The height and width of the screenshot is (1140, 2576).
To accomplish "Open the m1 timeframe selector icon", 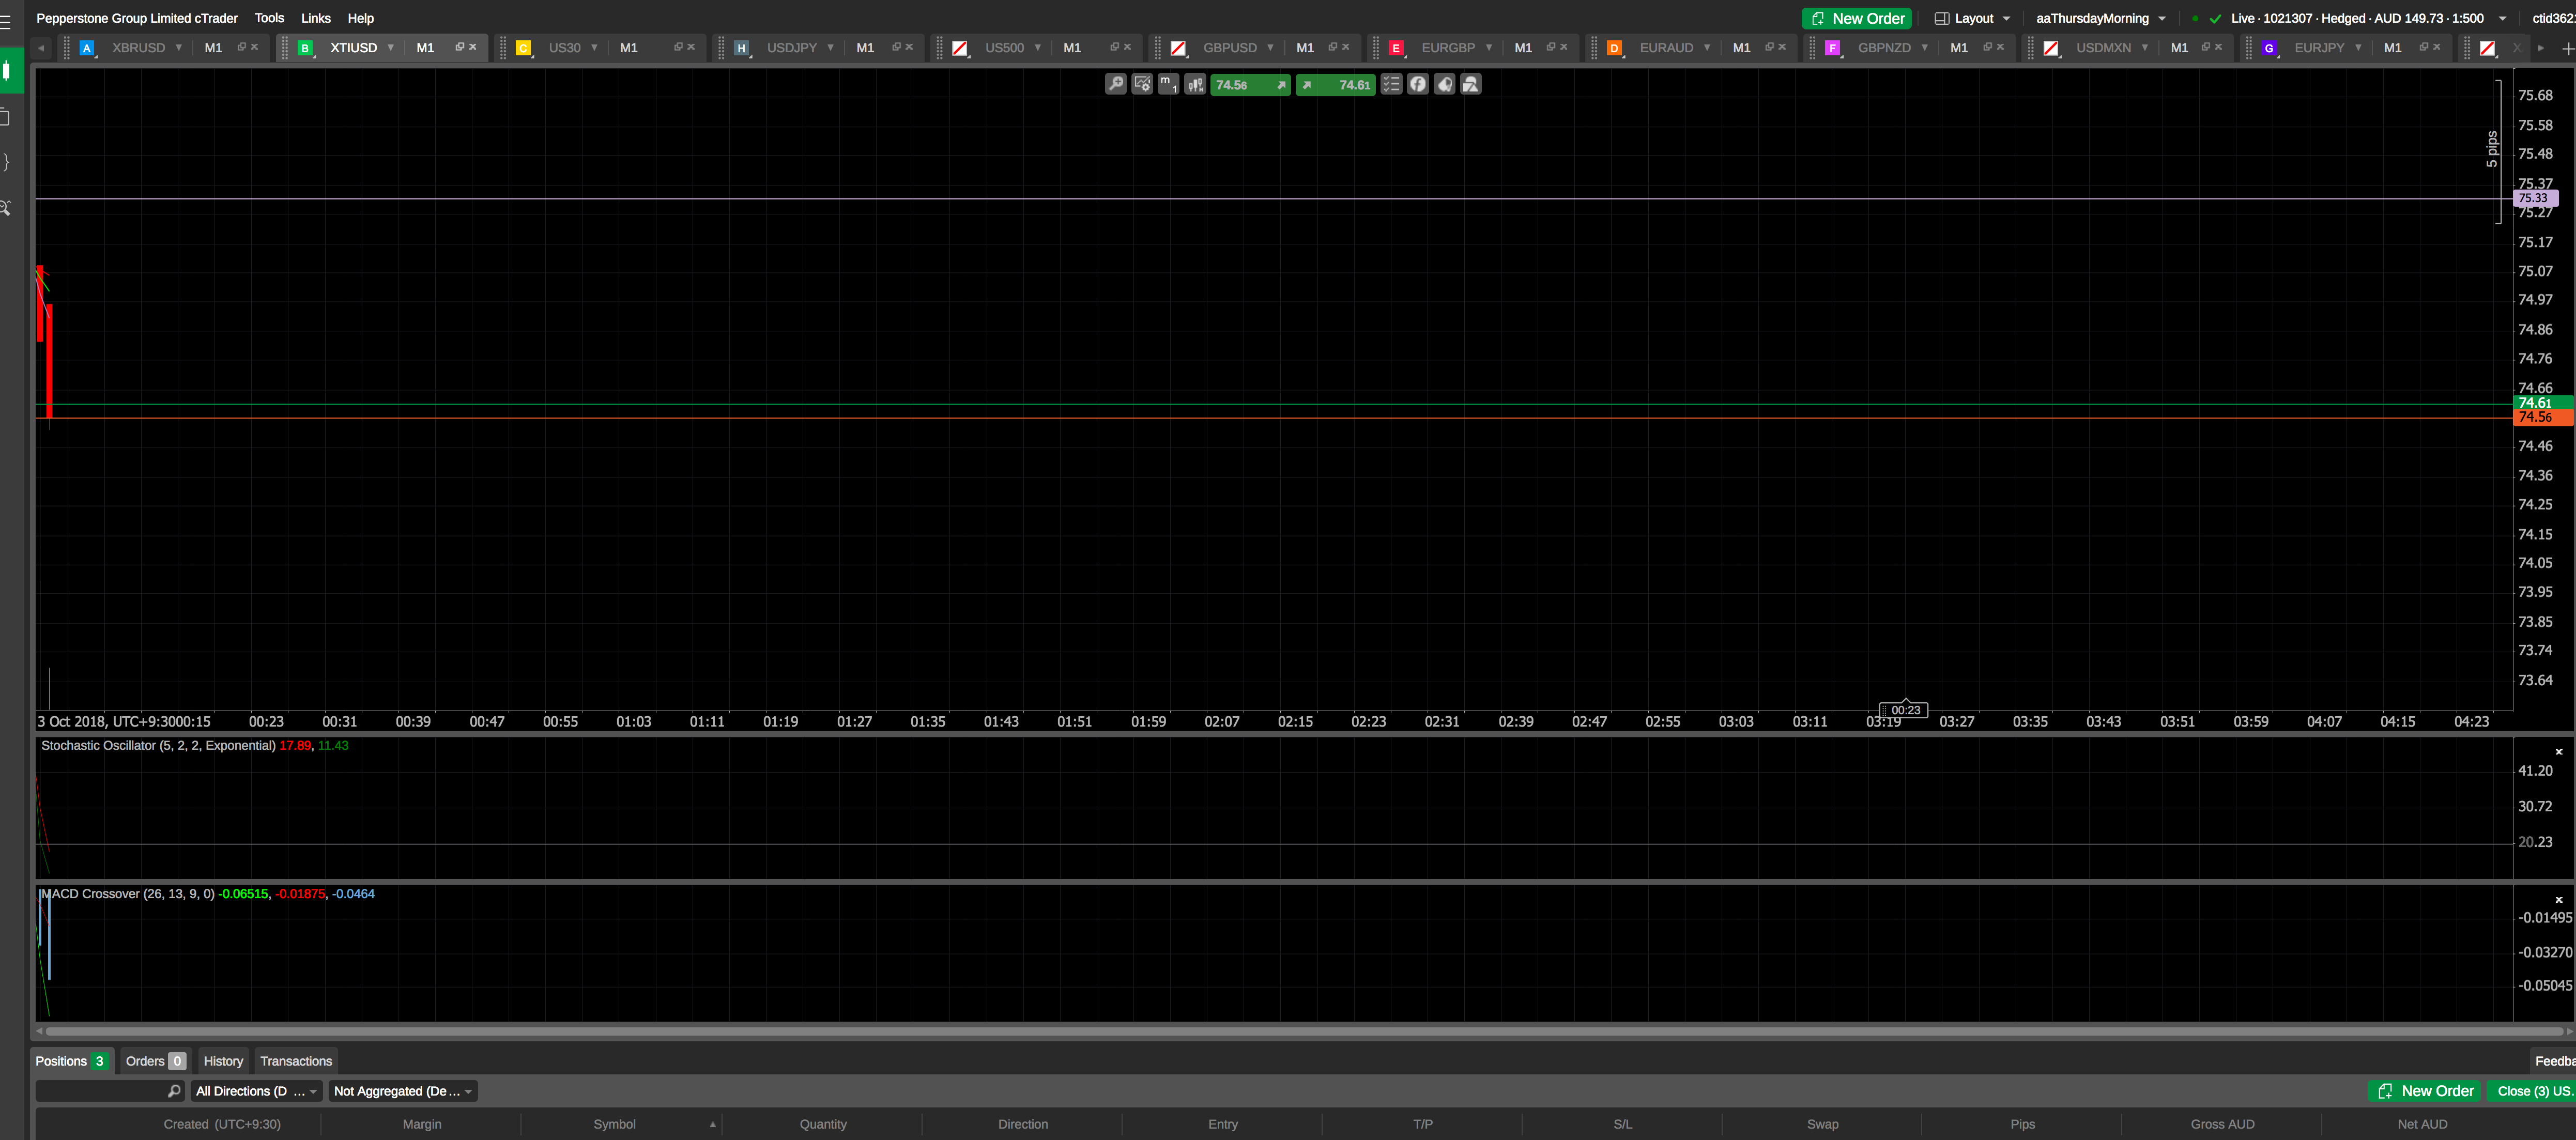I will click(x=1168, y=84).
